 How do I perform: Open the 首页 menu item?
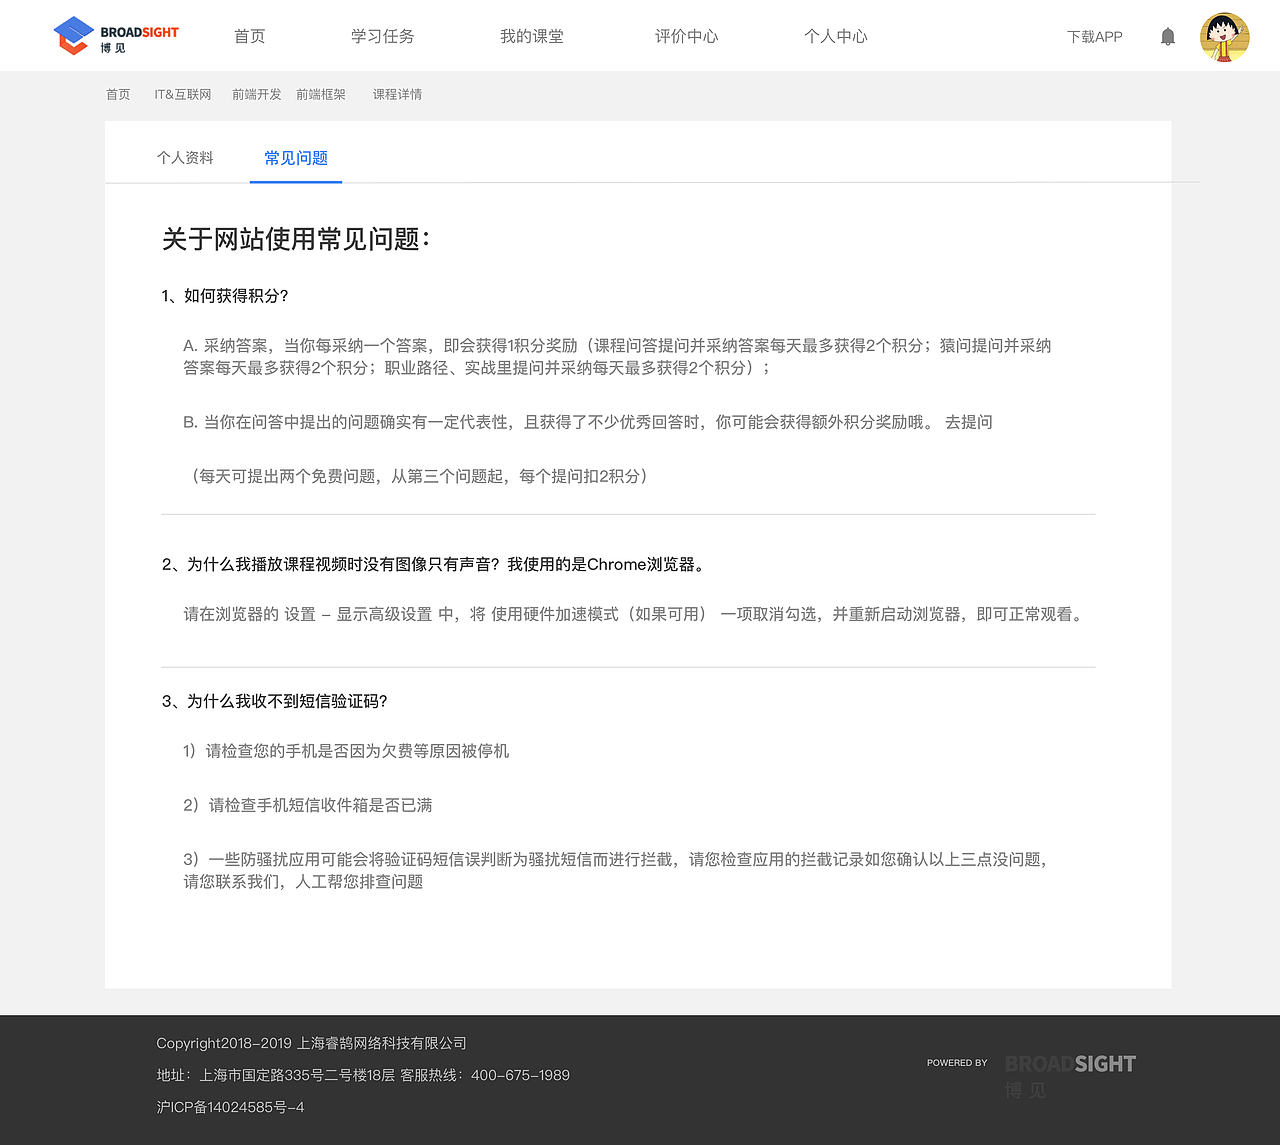click(249, 35)
